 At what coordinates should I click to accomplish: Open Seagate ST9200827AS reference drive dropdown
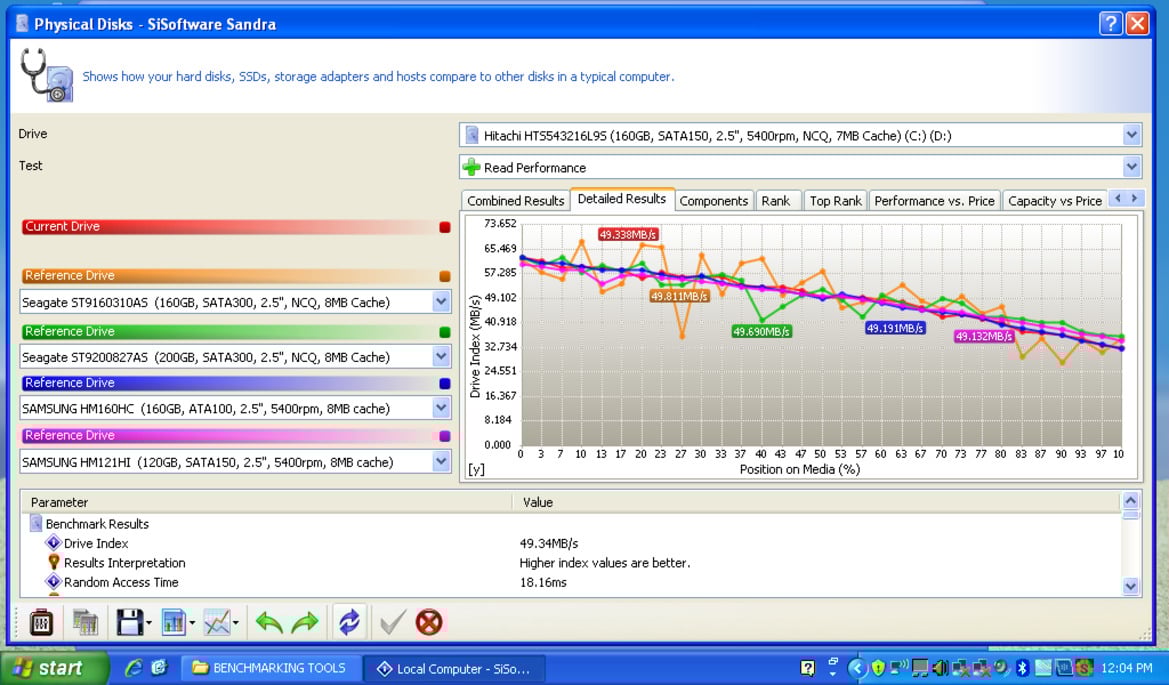441,357
